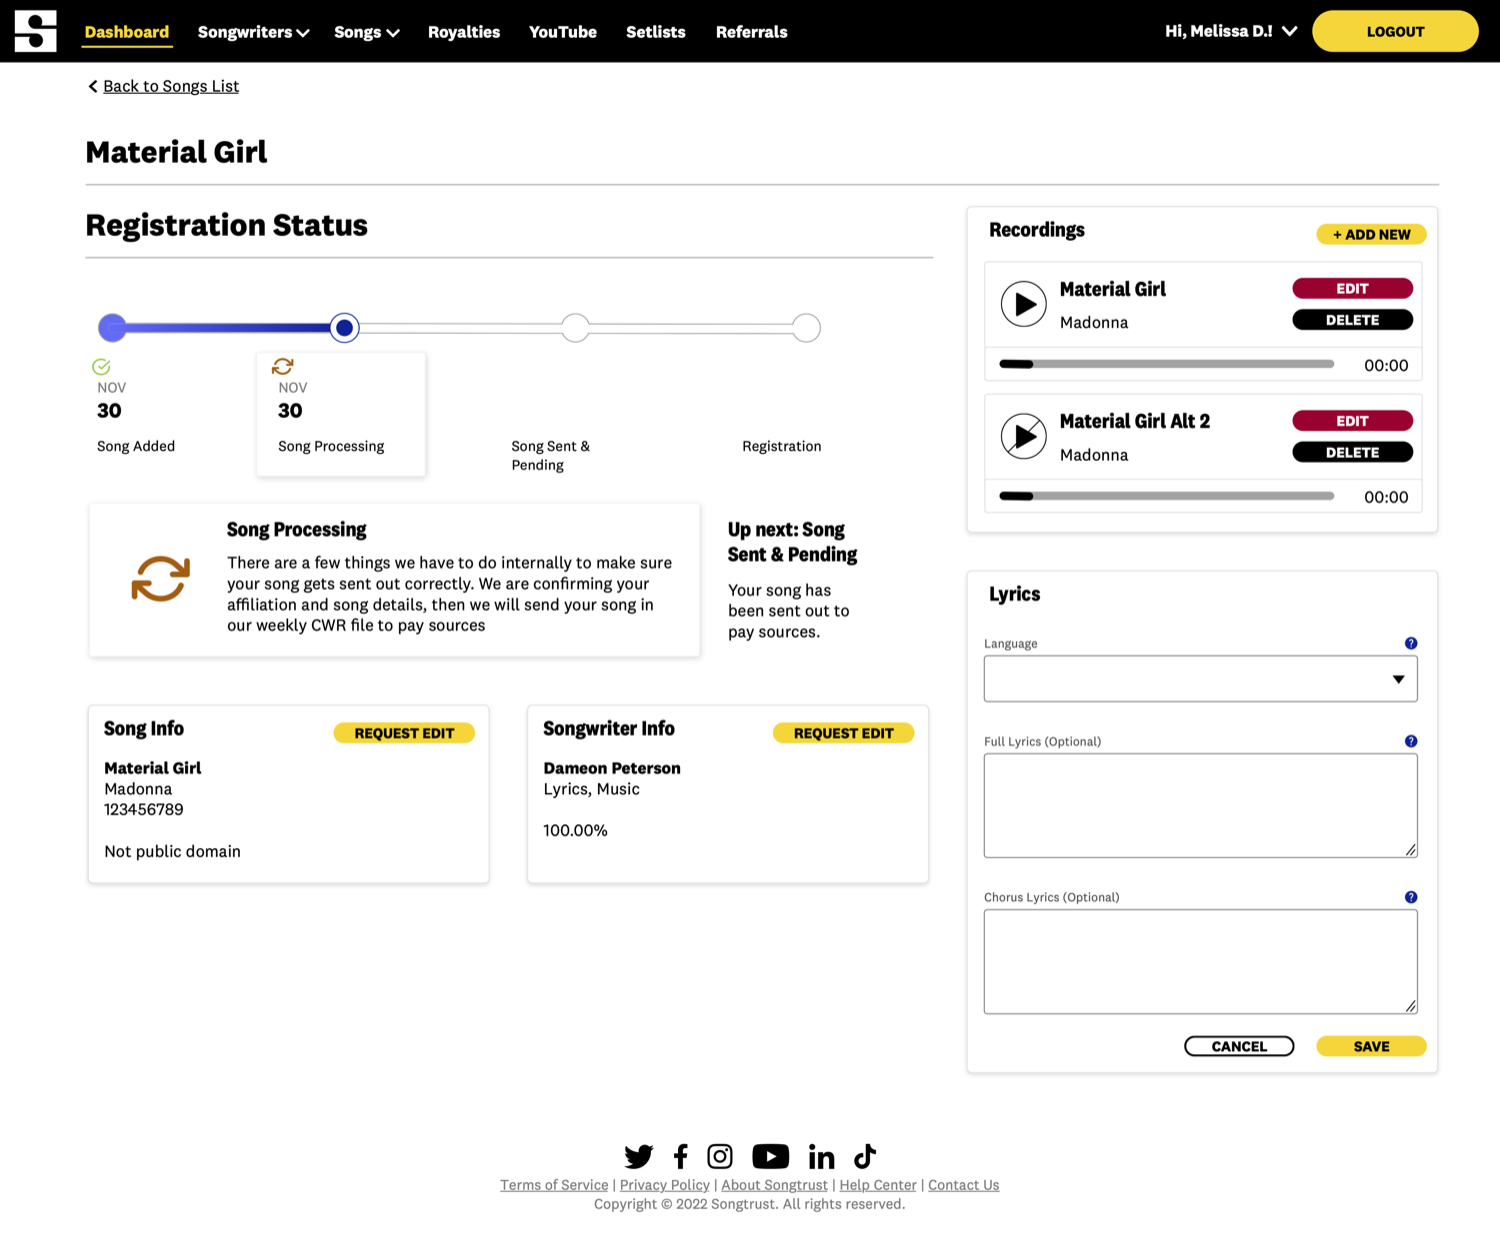
Task: Delete the Material Girl recording
Action: click(x=1352, y=320)
